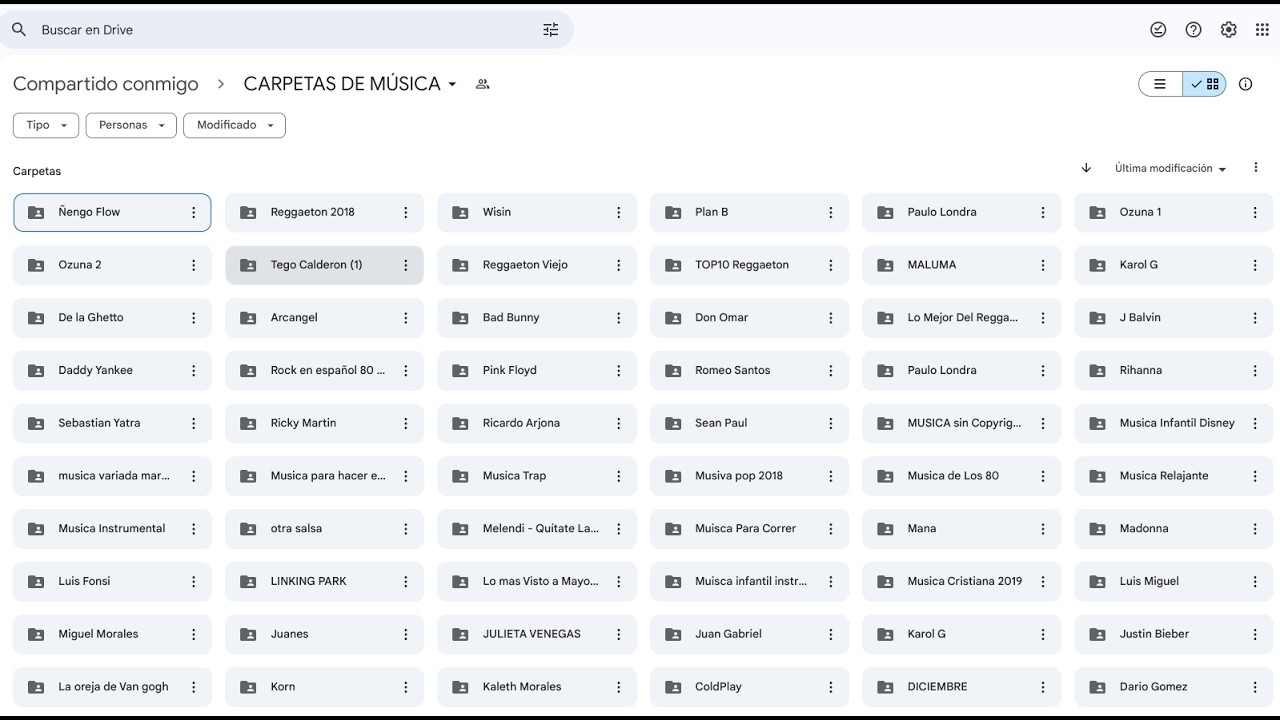Screen dimensions: 1280x720
Task: Select the Ricardo Arjona folder
Action: pos(537,423)
